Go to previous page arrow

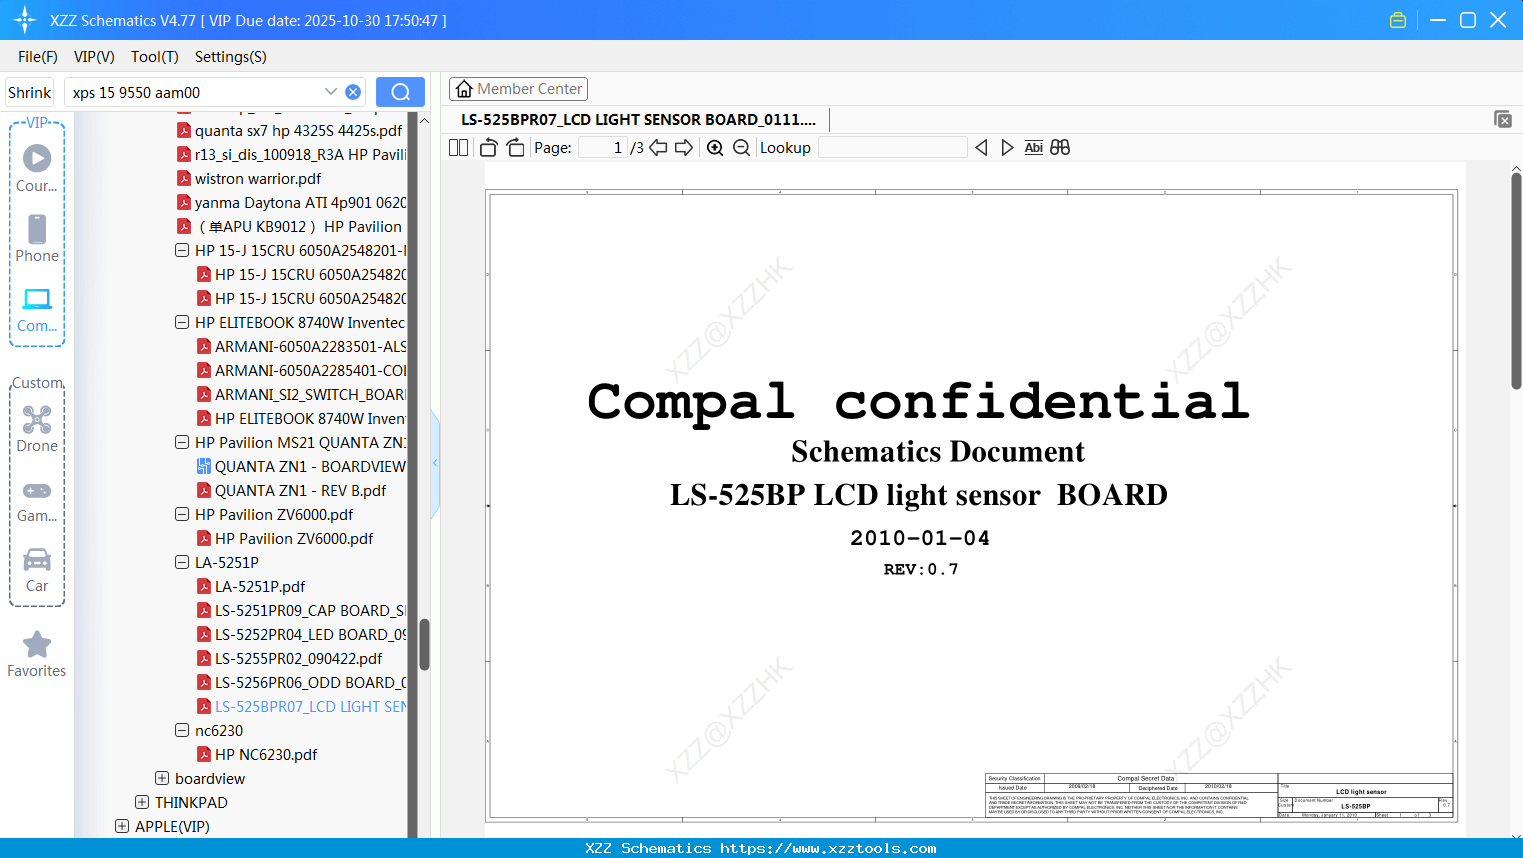pos(658,147)
